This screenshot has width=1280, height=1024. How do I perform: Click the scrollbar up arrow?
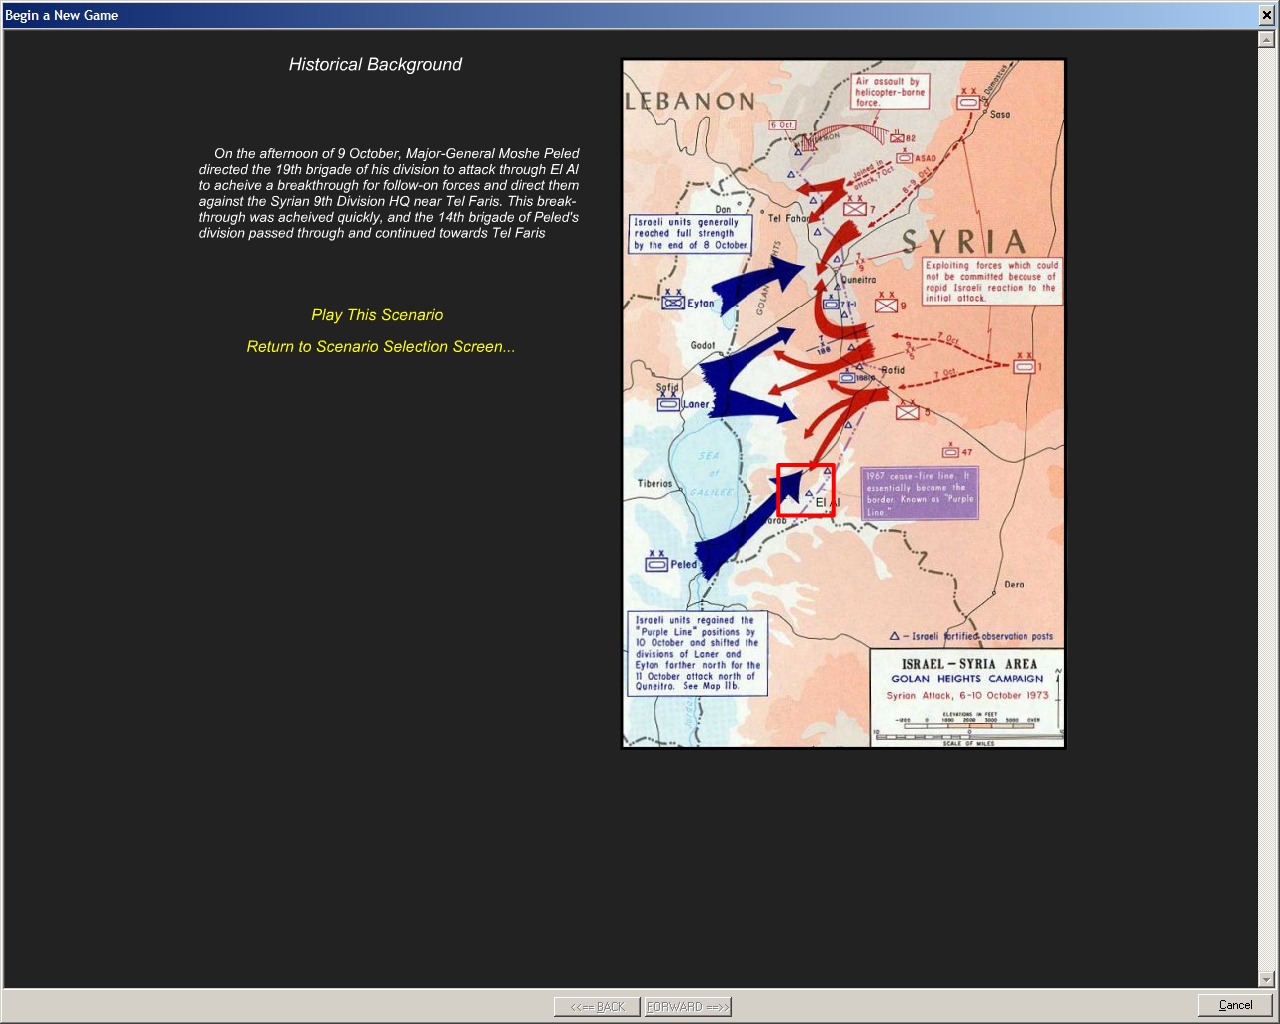click(x=1266, y=40)
